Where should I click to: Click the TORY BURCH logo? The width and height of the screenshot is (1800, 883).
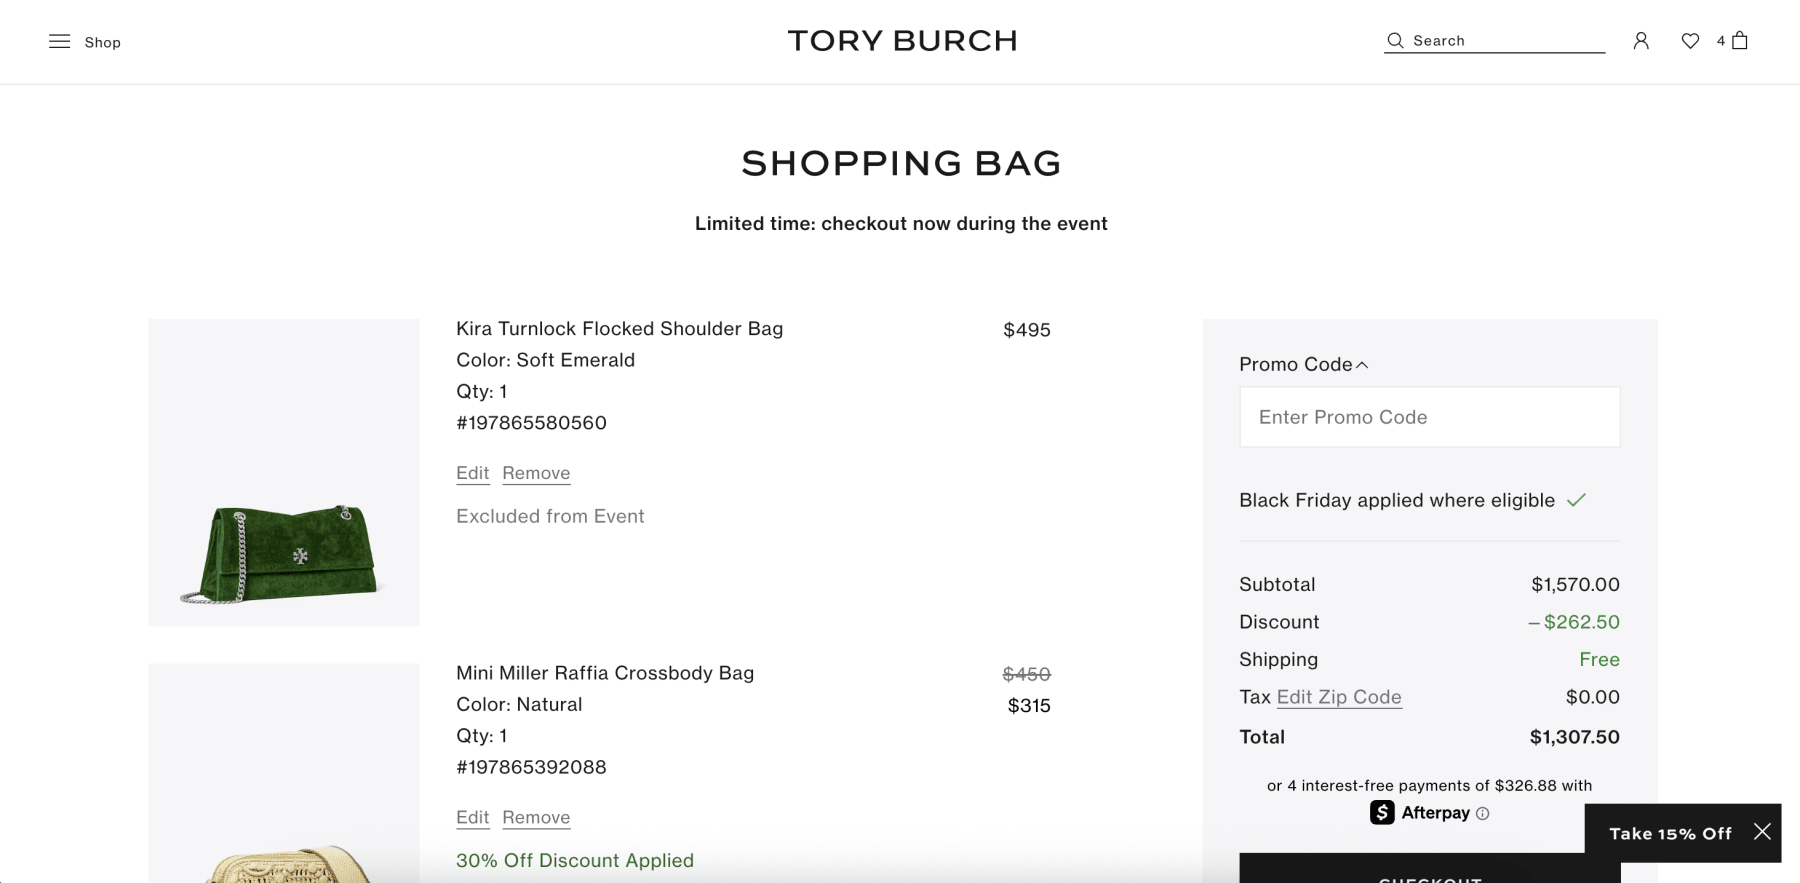point(902,40)
